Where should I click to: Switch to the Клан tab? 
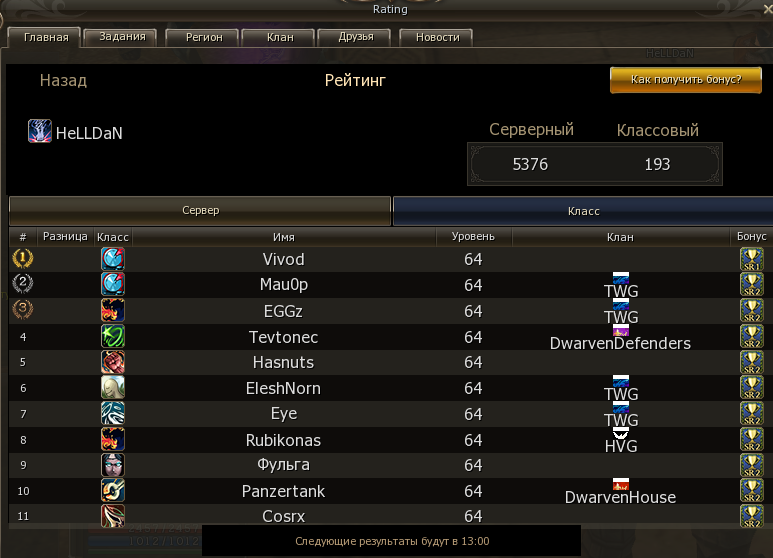[280, 37]
